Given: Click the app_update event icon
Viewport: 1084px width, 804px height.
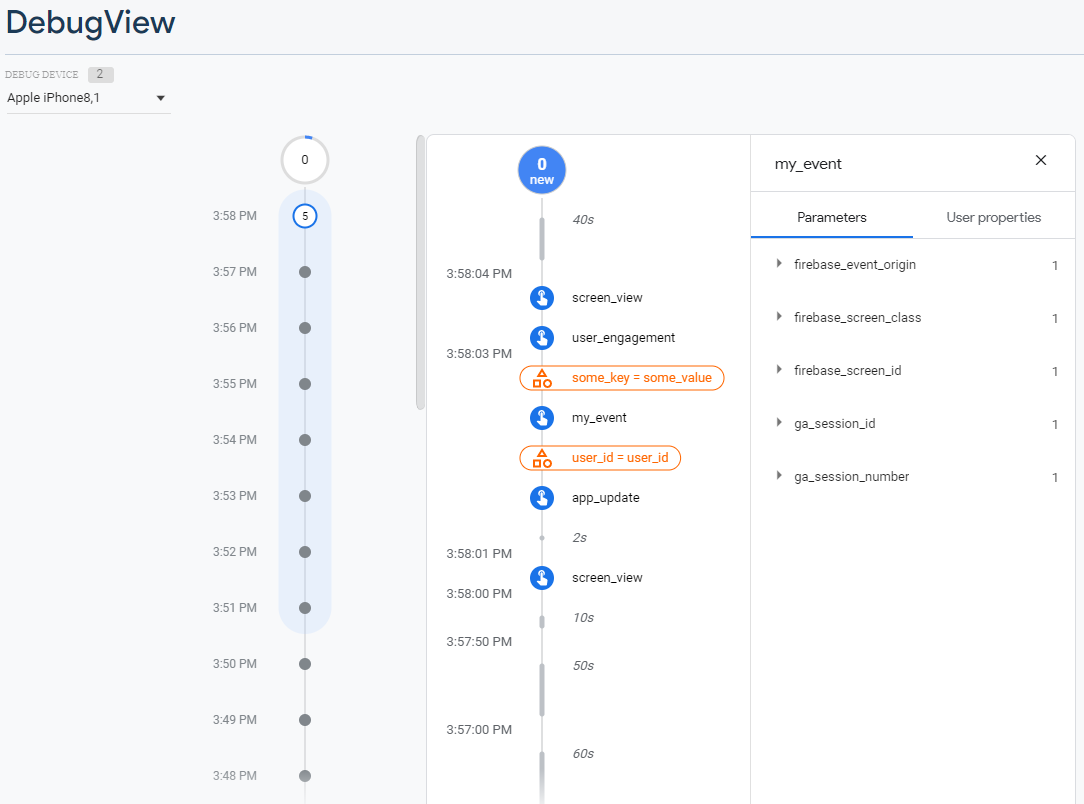Looking at the screenshot, I should 542,498.
